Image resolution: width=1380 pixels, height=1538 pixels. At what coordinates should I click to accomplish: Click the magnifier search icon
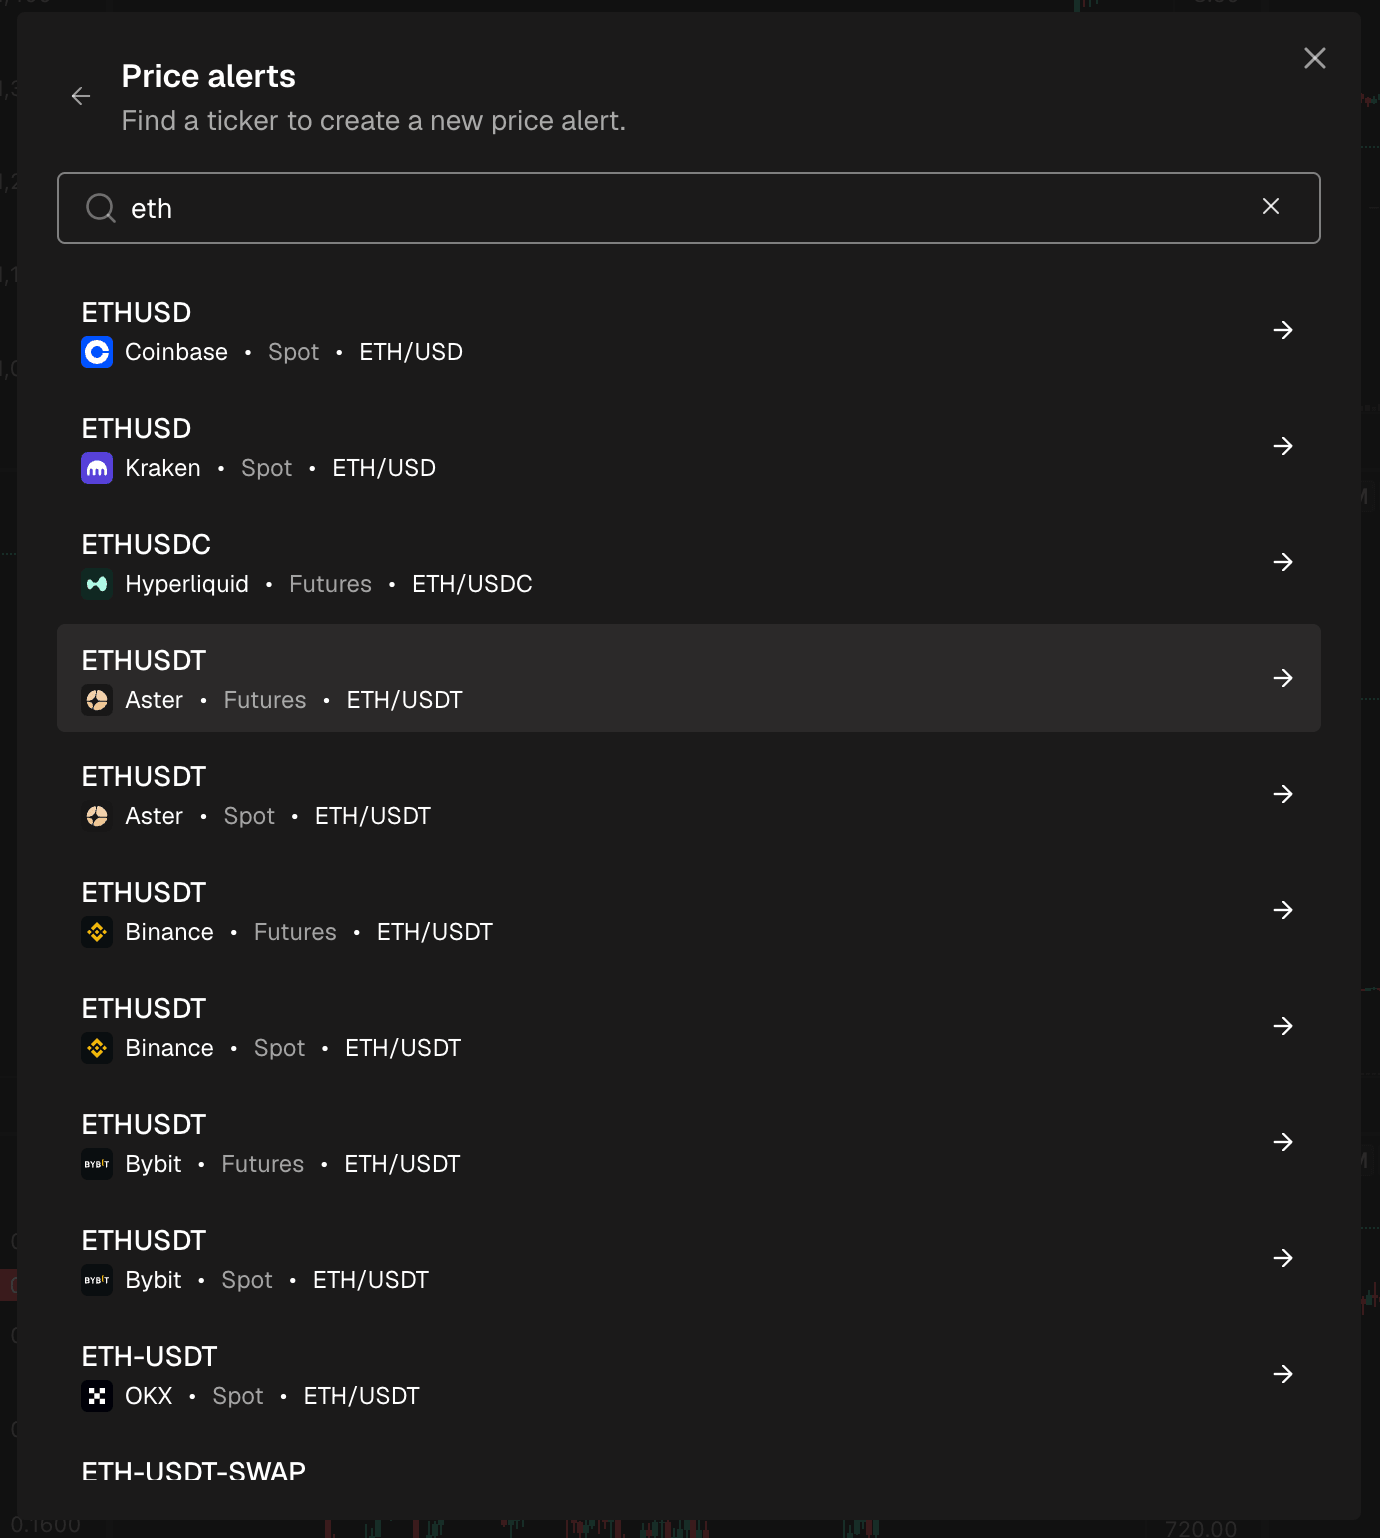point(101,208)
